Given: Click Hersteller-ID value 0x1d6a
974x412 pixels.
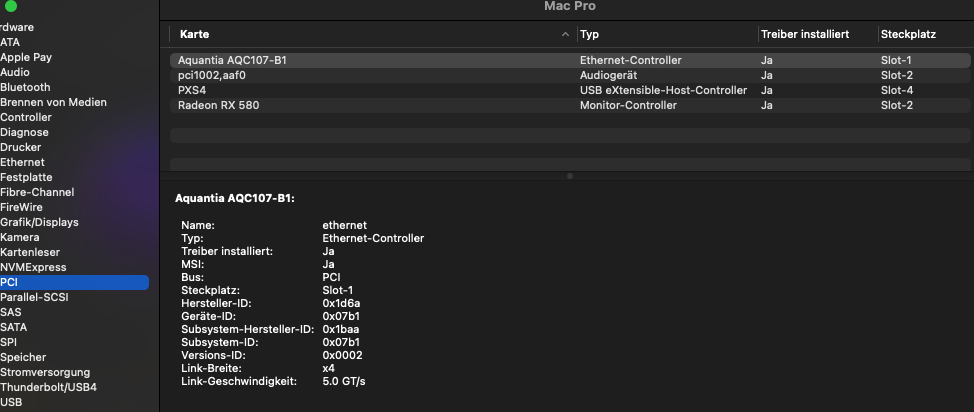Looking at the screenshot, I should pos(341,303).
